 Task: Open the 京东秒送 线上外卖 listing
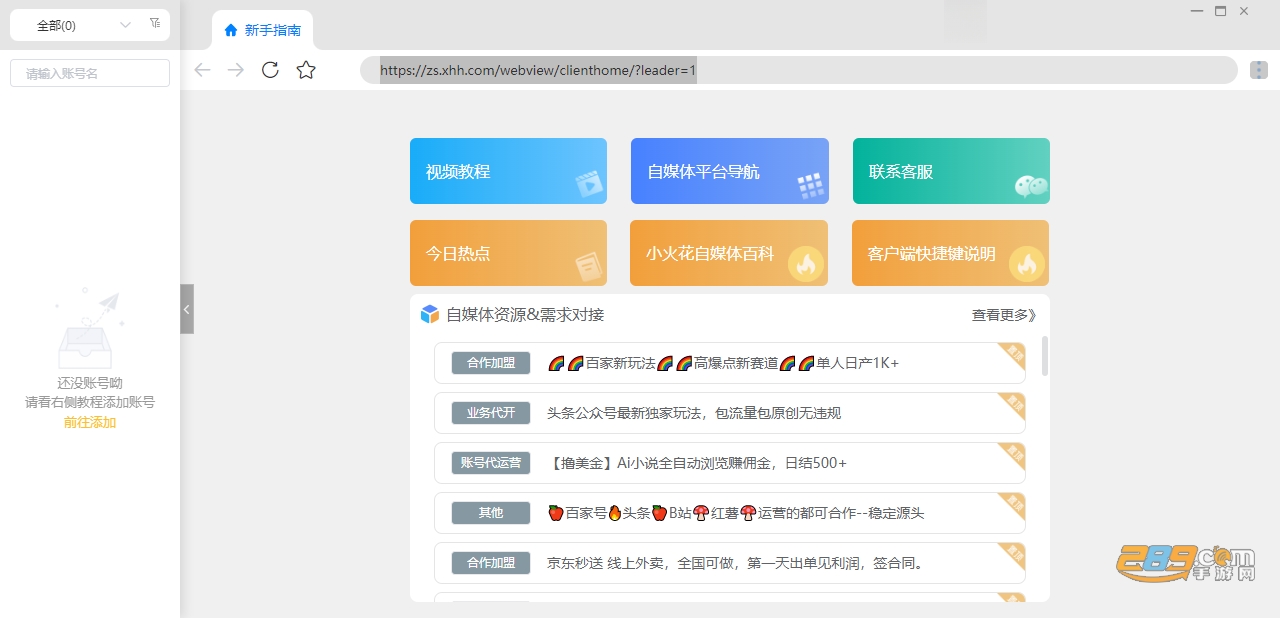tap(730, 563)
